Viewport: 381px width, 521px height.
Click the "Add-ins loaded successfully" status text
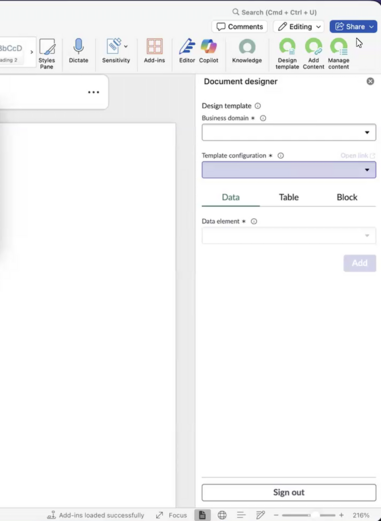pyautogui.click(x=101, y=515)
